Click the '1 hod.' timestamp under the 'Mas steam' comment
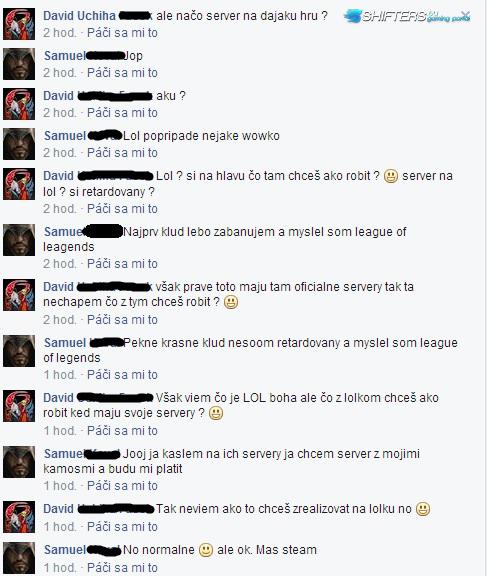This screenshot has height=577, width=487. pyautogui.click(x=60, y=568)
